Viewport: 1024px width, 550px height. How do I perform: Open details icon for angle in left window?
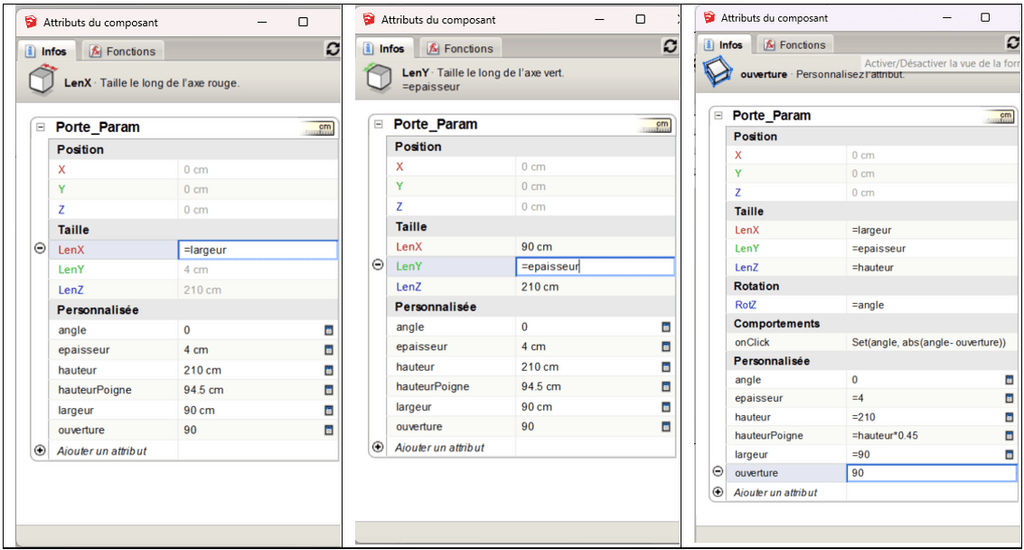[x=328, y=330]
